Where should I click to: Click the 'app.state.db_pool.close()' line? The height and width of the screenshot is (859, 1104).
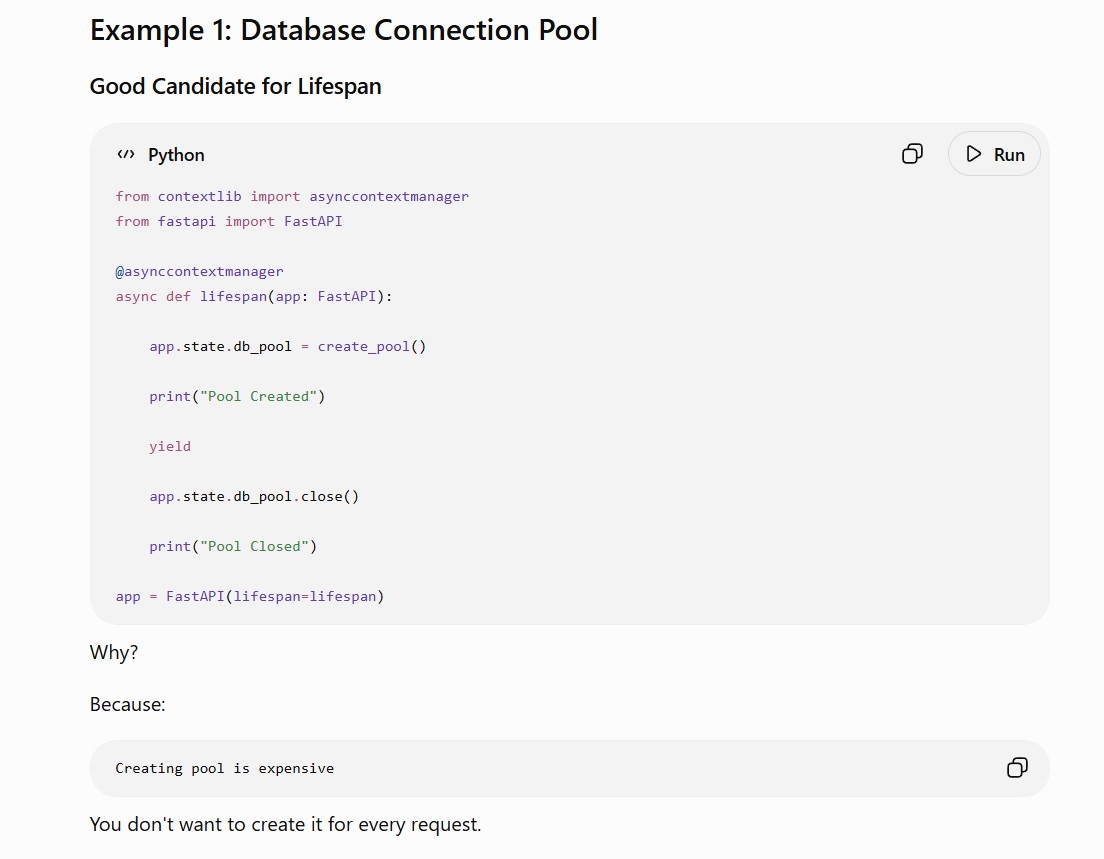pyautogui.click(x=253, y=496)
